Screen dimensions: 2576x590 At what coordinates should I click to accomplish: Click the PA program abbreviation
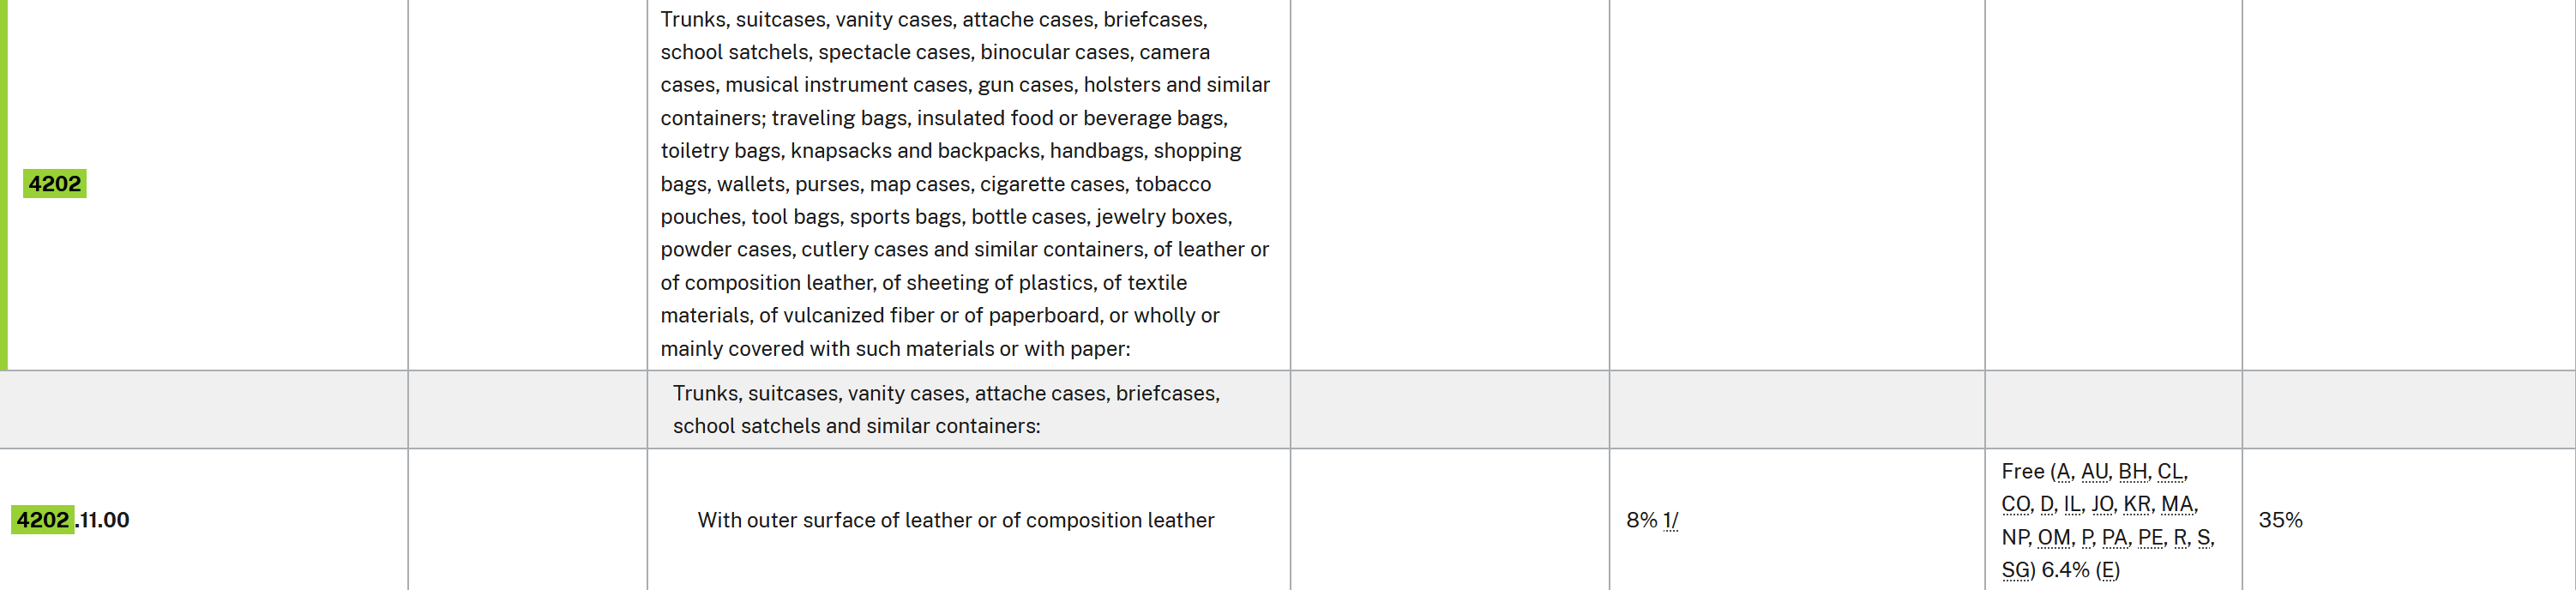pyautogui.click(x=2114, y=537)
